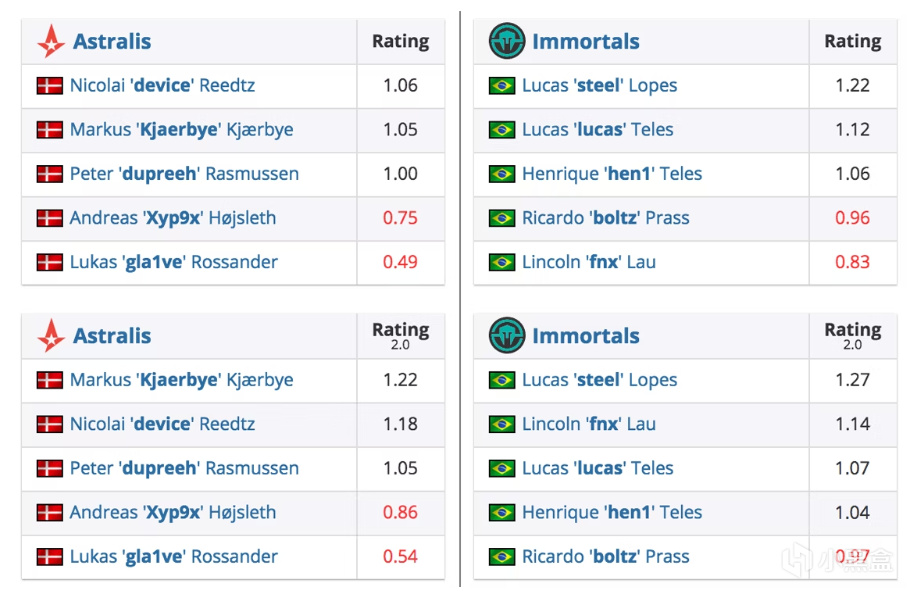Click the Immortals logo in top table

pyautogui.click(x=507, y=41)
